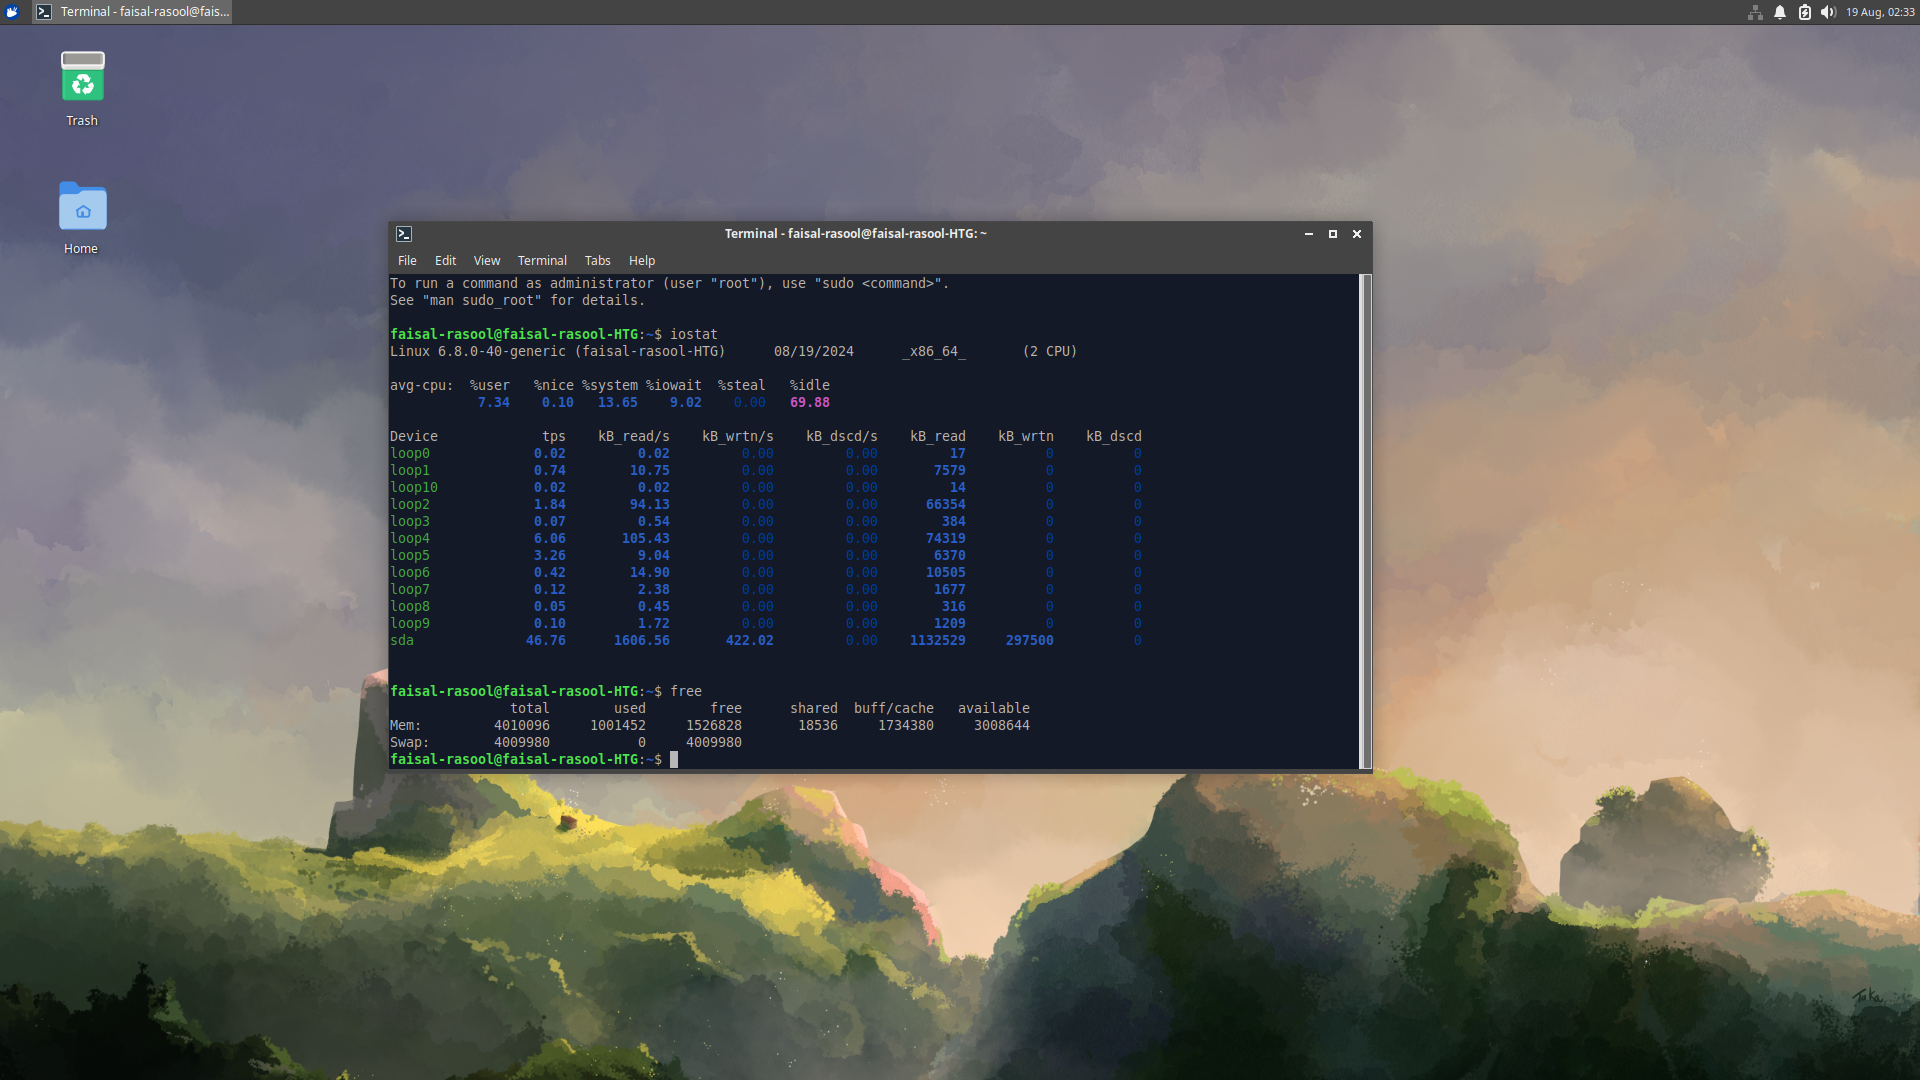Open the Edit menu in Terminal

(445, 260)
